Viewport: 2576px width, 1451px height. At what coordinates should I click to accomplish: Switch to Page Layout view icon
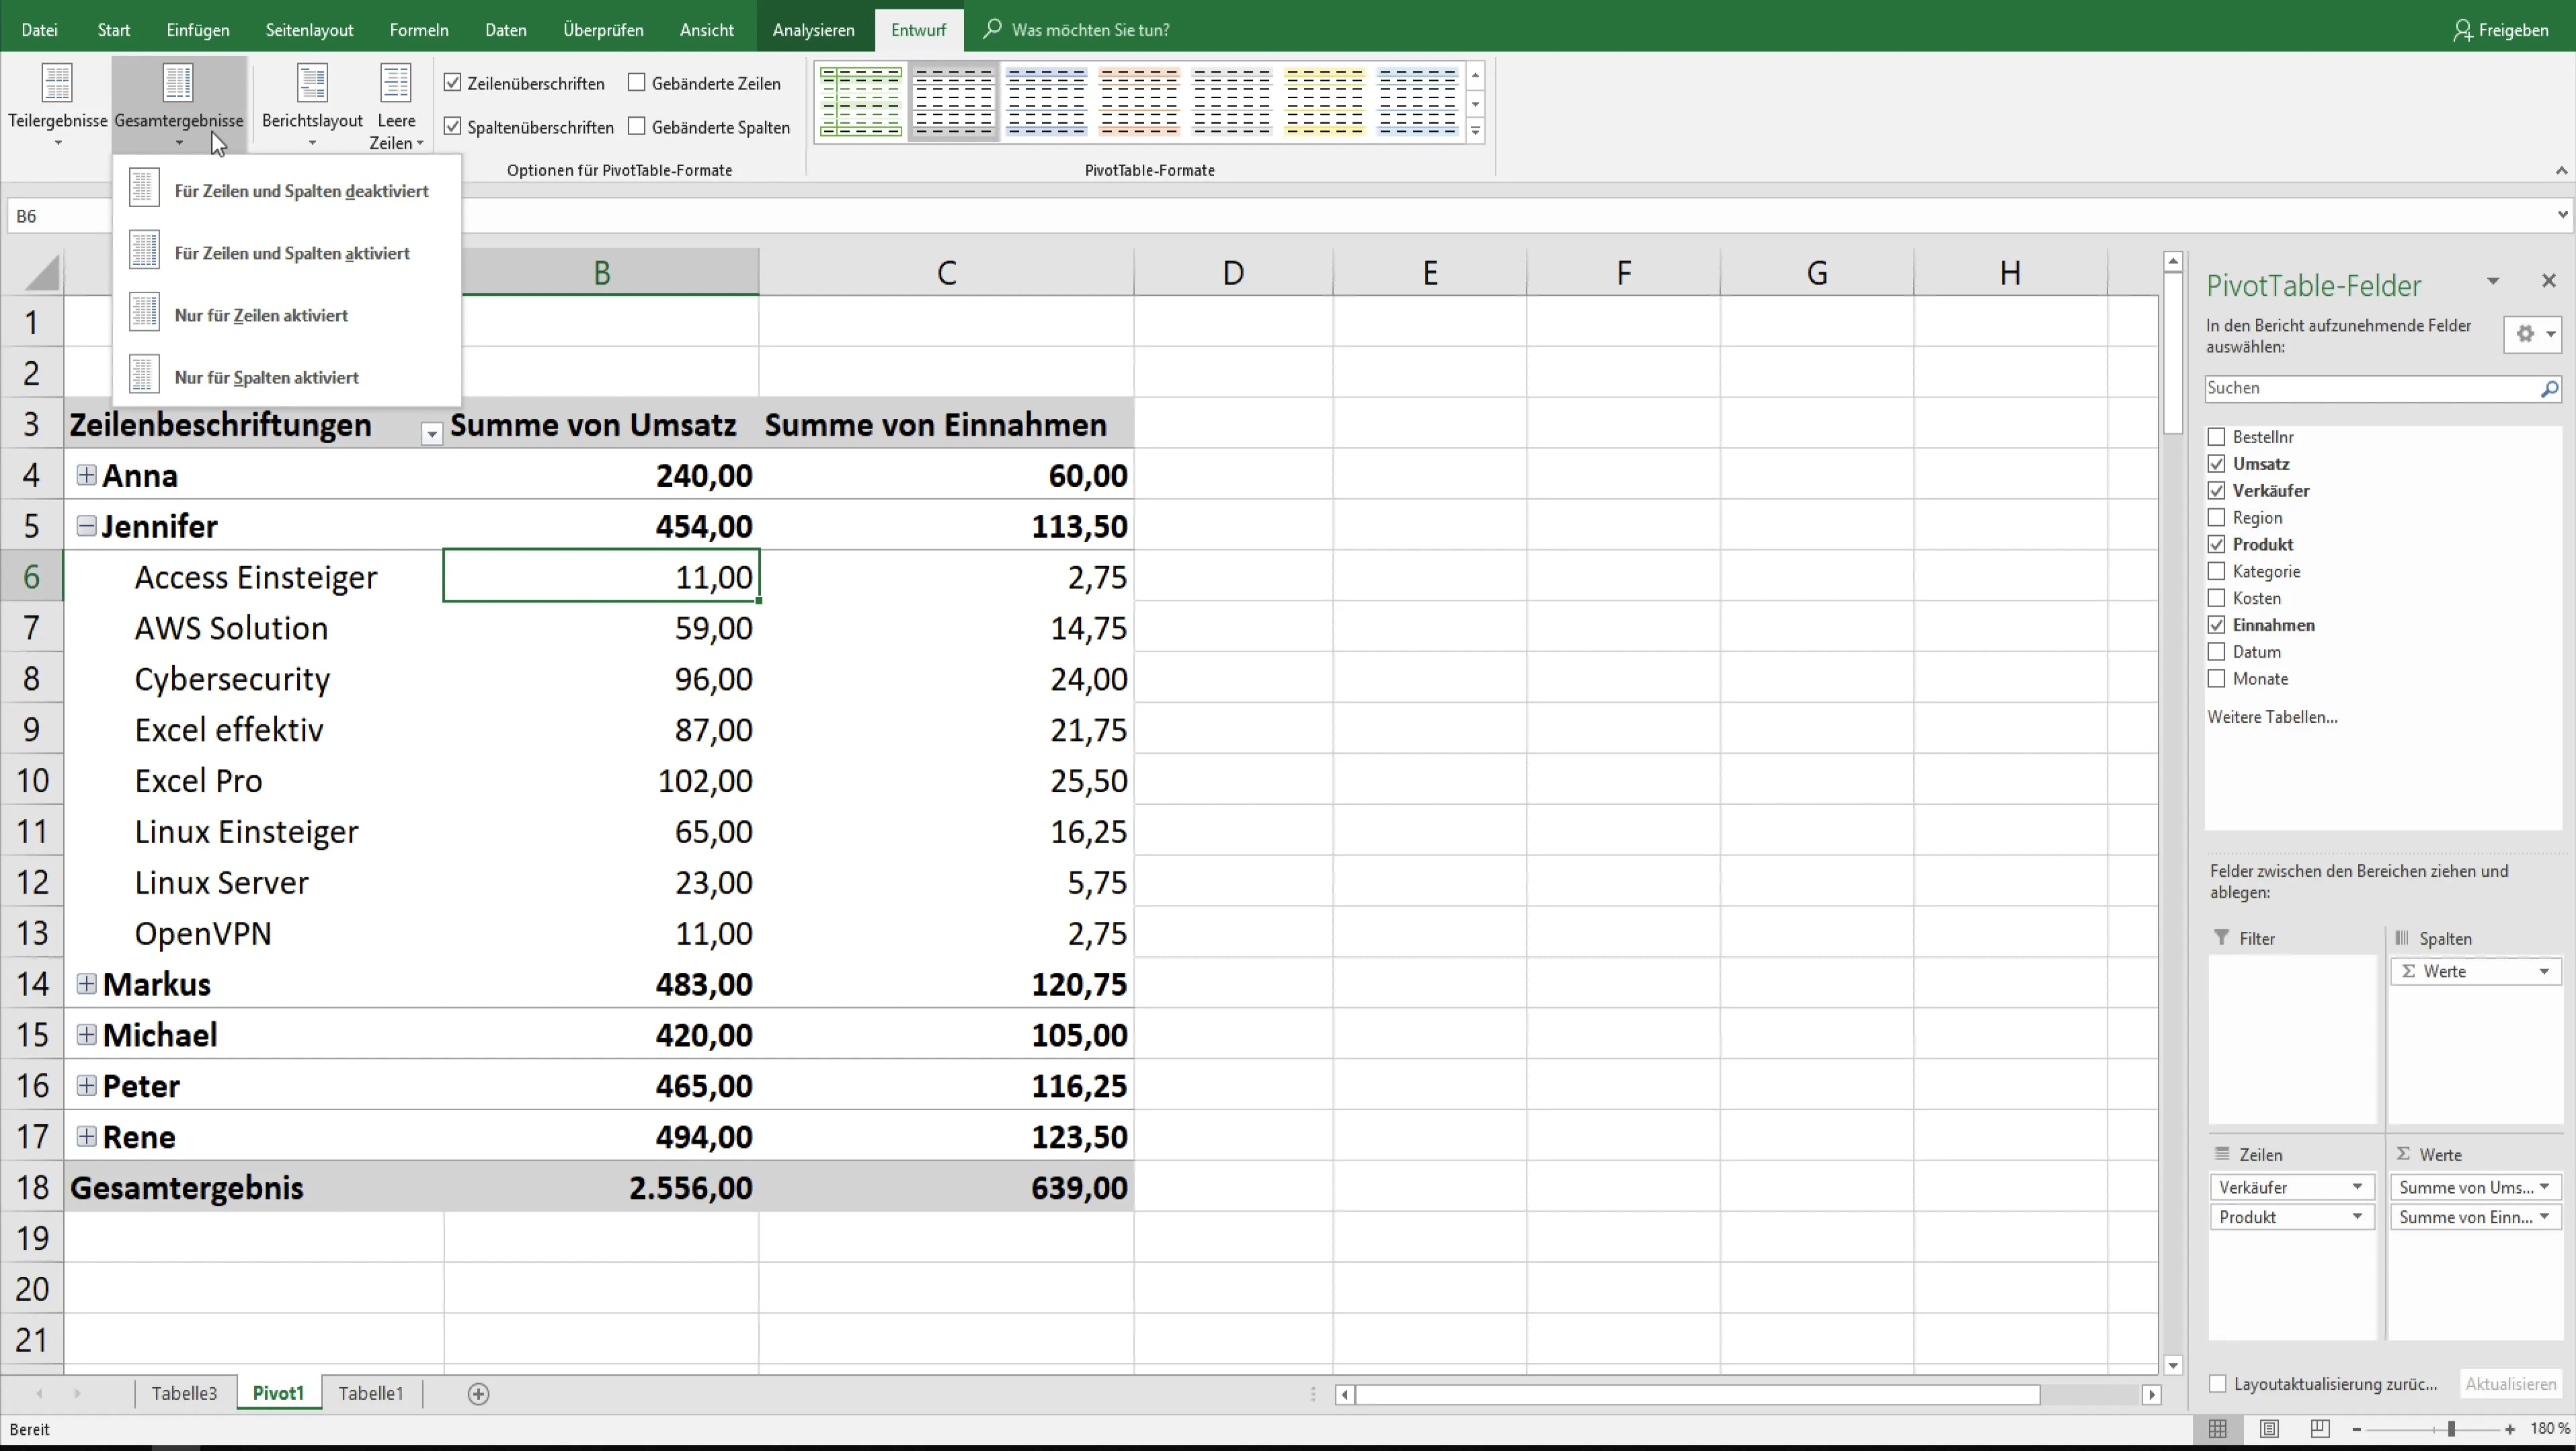coord(2269,1430)
